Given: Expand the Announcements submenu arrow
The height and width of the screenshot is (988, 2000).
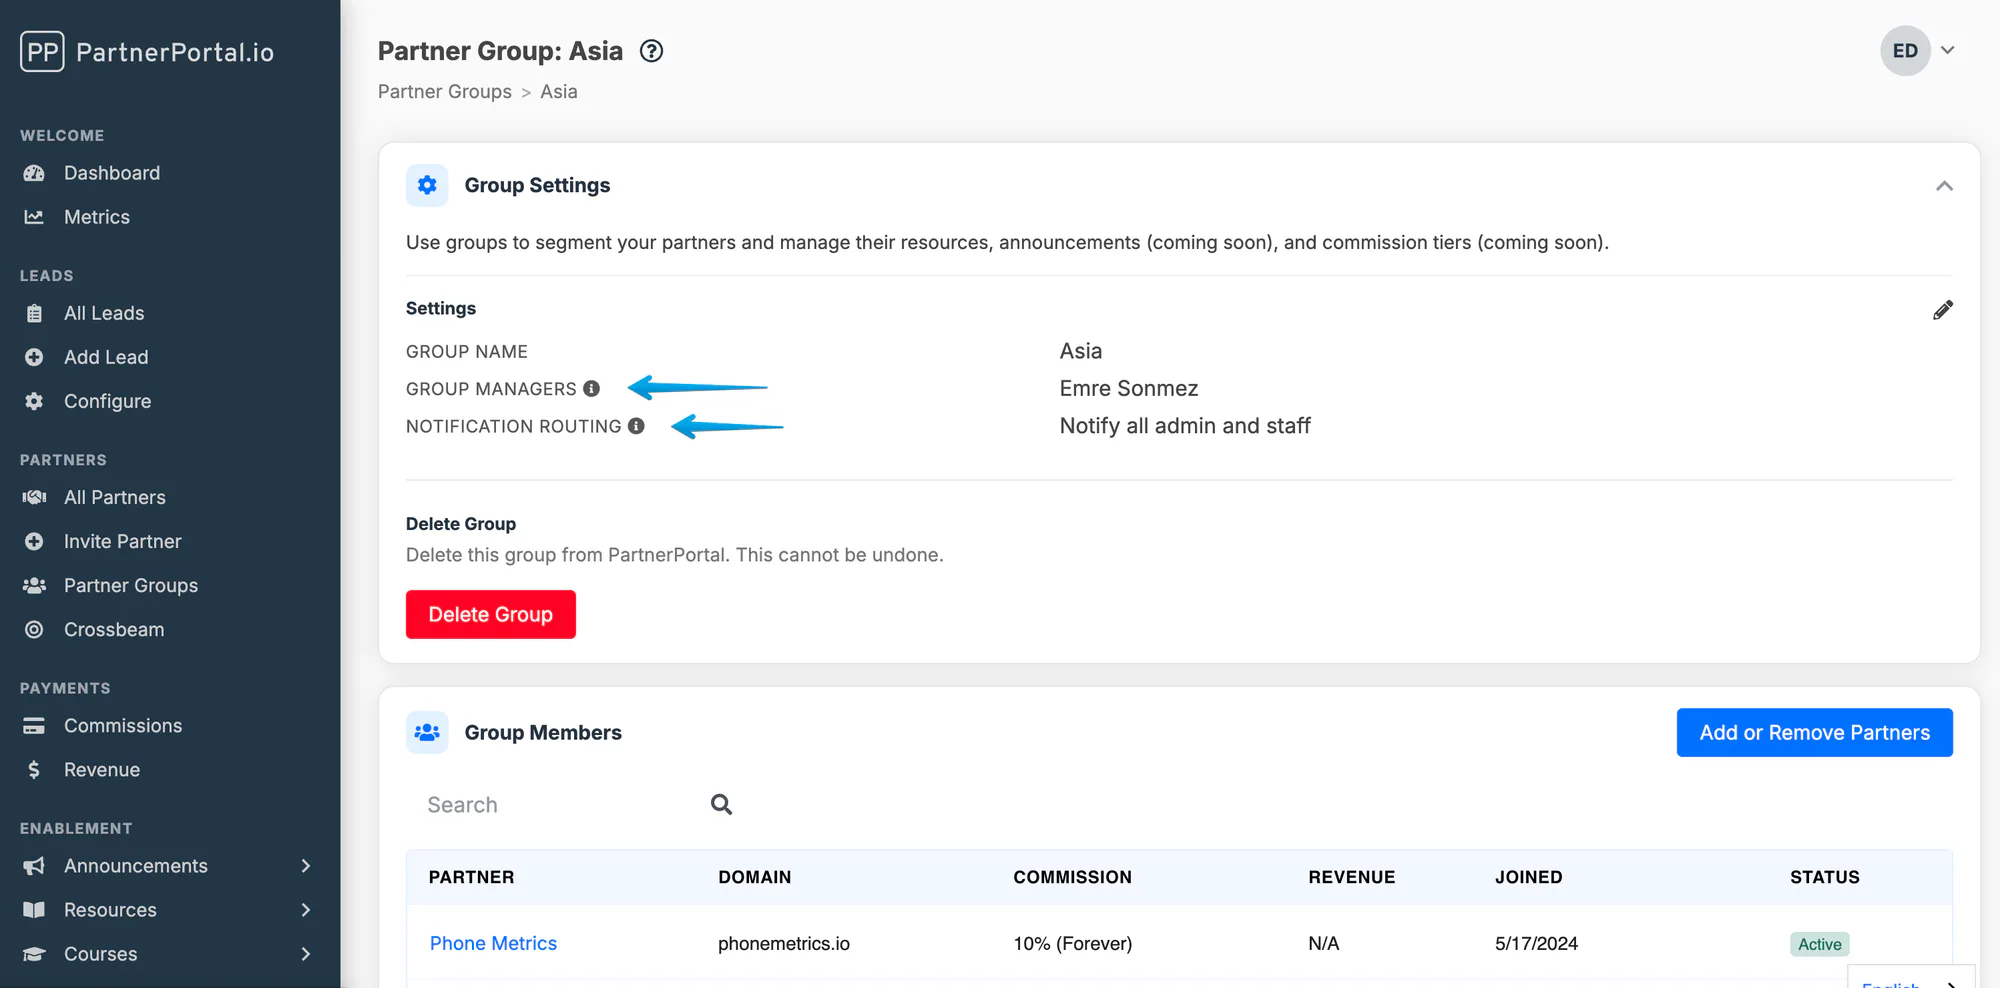Looking at the screenshot, I should click(306, 866).
